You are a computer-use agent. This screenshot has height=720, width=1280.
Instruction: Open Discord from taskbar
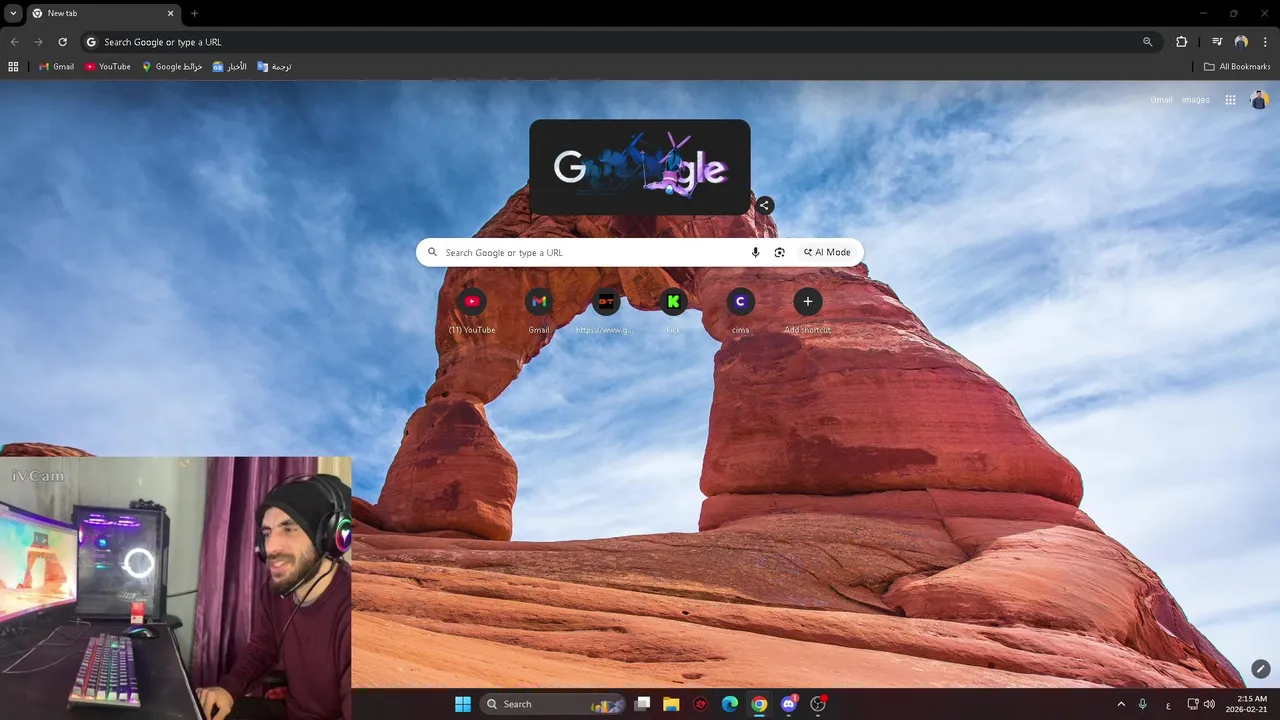[789, 704]
